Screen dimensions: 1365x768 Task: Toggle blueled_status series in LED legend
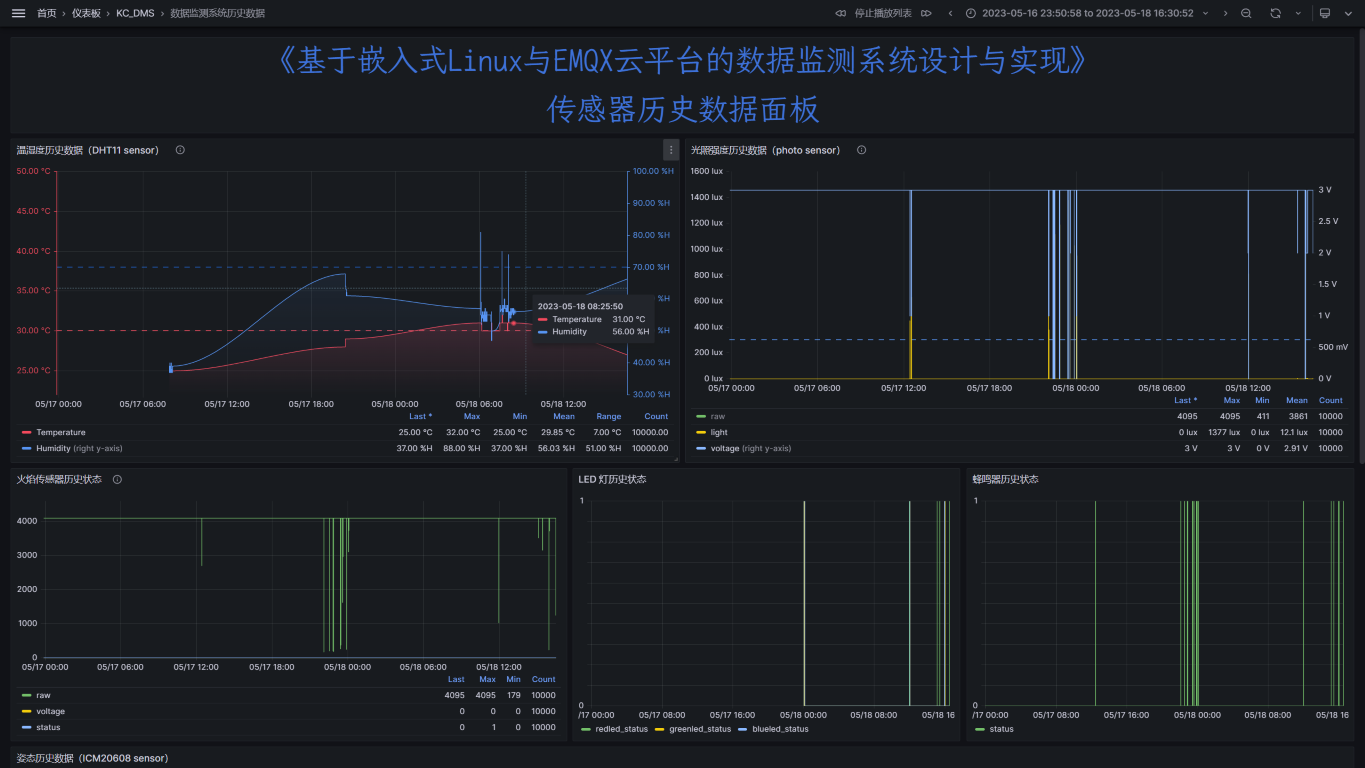point(780,729)
